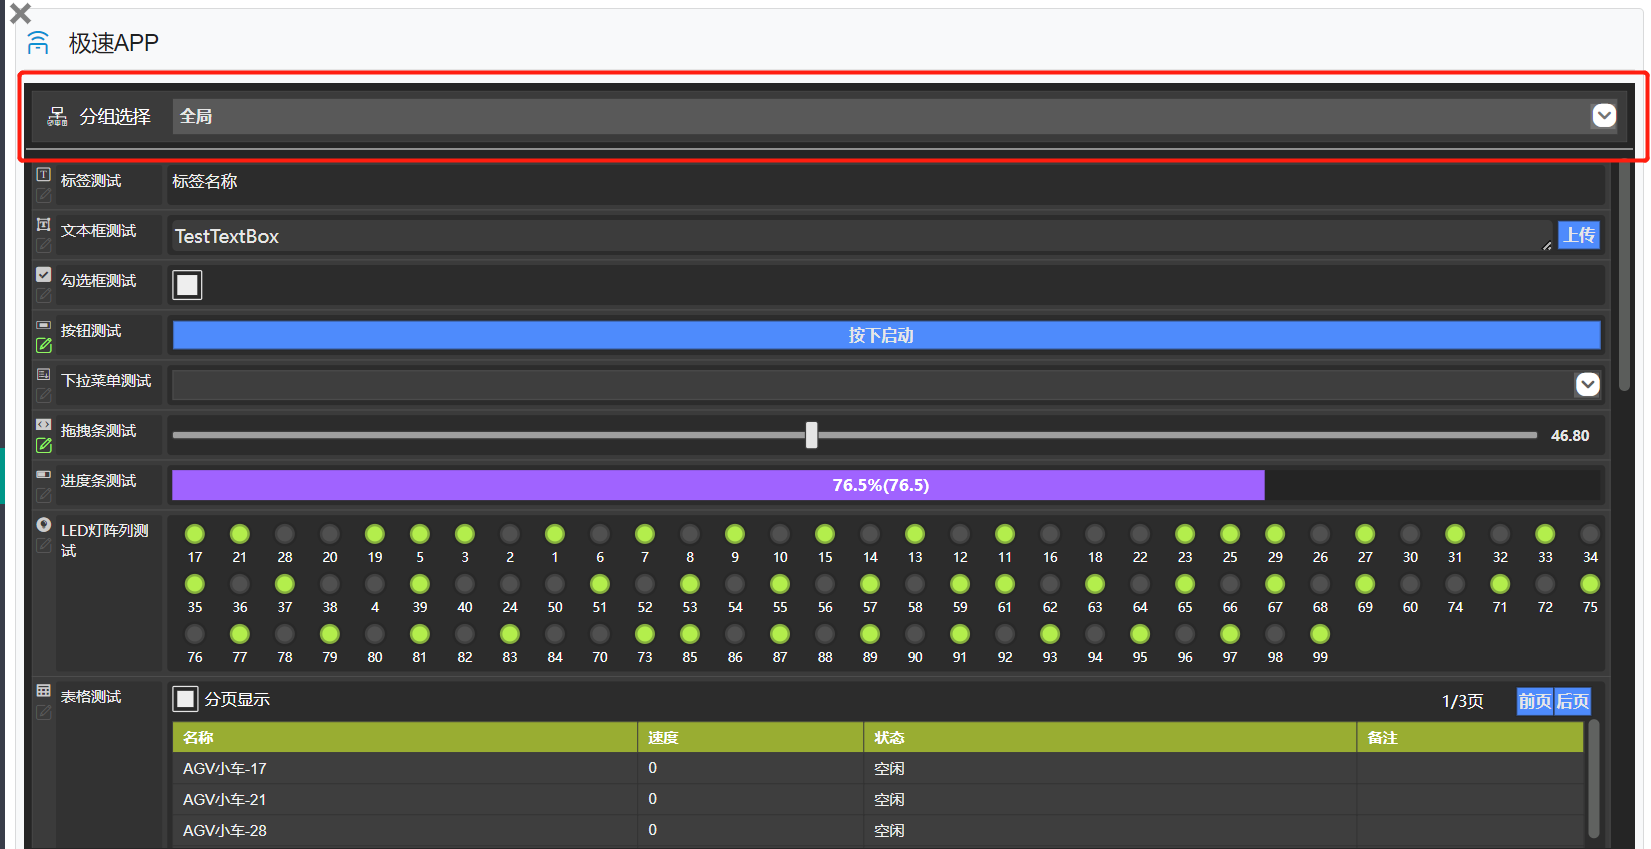Click the edit pencil icon under 进度条测试

(x=44, y=495)
